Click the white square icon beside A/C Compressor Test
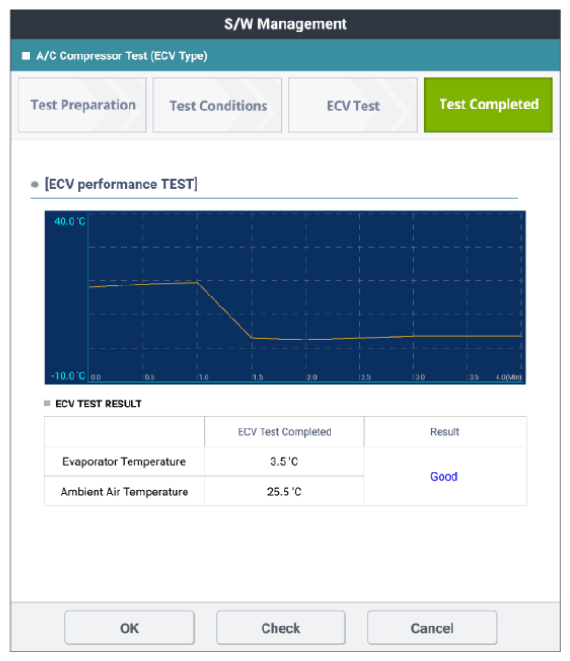The height and width of the screenshot is (661, 570). click(26, 56)
